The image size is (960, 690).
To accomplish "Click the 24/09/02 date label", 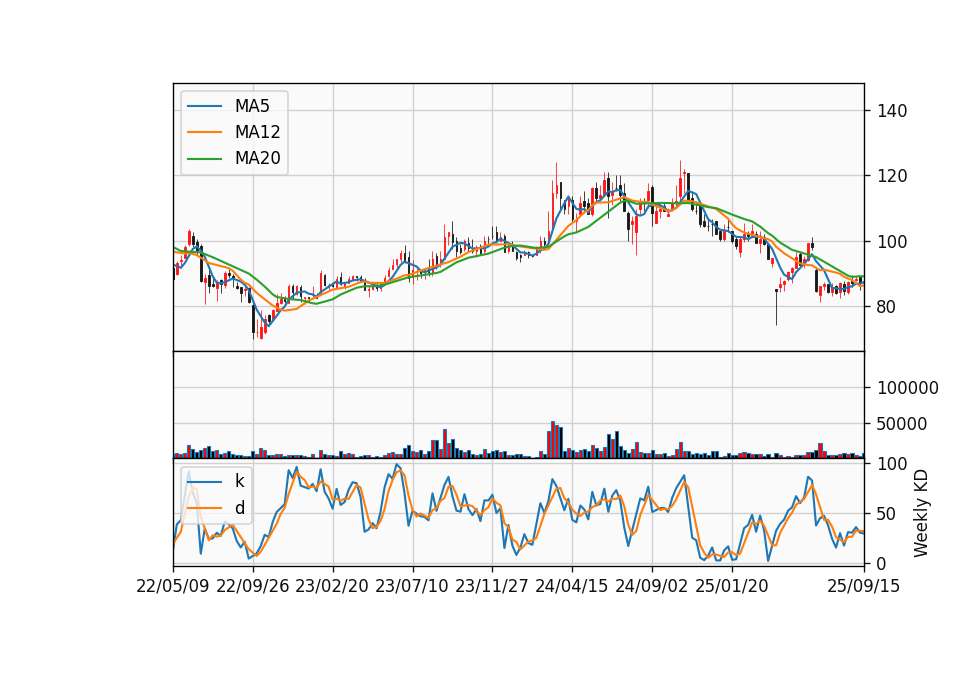I will [x=651, y=587].
